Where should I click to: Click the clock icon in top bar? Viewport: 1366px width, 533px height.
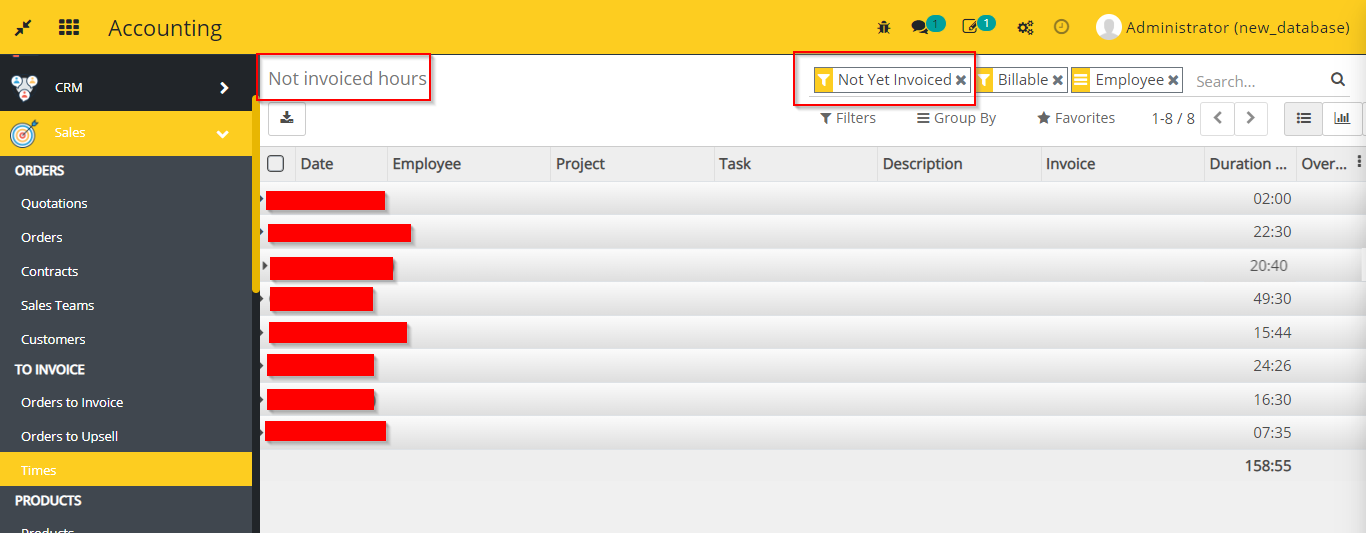(x=1062, y=27)
